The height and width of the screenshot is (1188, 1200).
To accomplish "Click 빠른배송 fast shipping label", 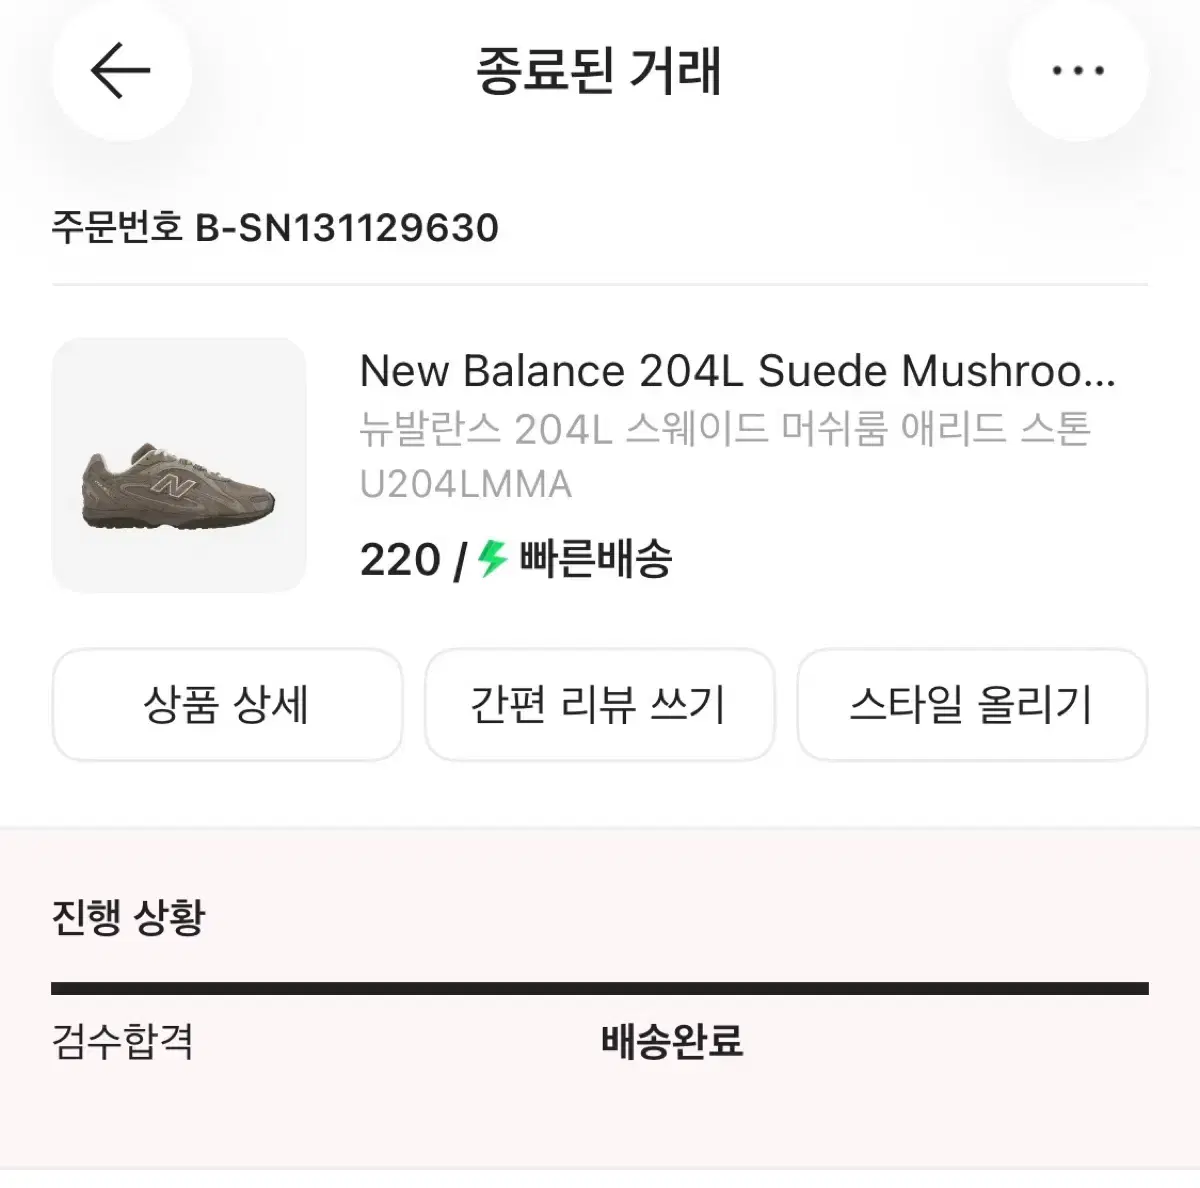I will click(x=593, y=560).
